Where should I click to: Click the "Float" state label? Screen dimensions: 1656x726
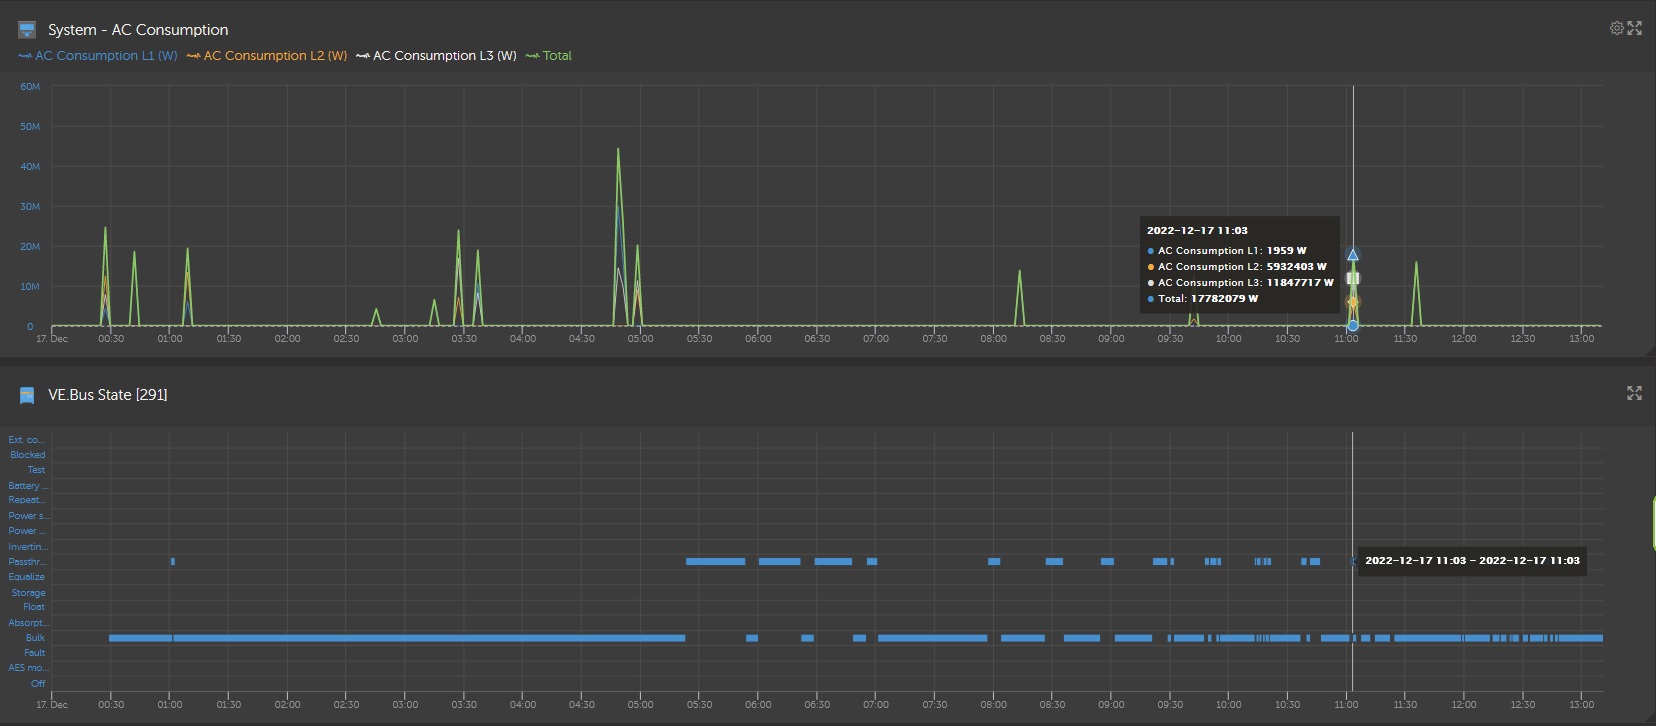[34, 607]
